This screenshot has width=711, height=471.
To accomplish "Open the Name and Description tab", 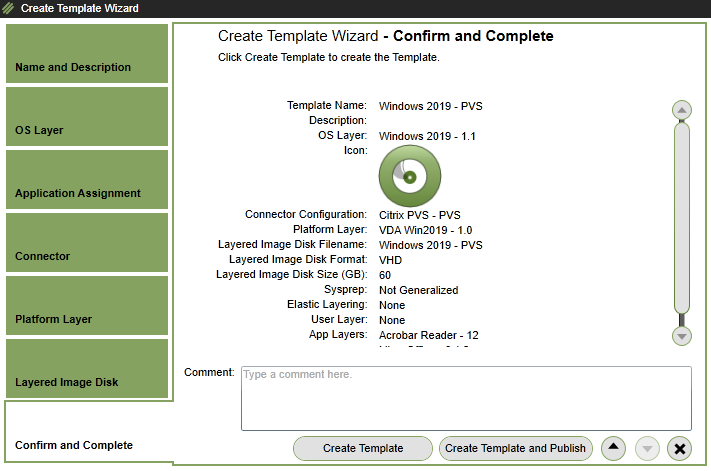I will tap(87, 54).
